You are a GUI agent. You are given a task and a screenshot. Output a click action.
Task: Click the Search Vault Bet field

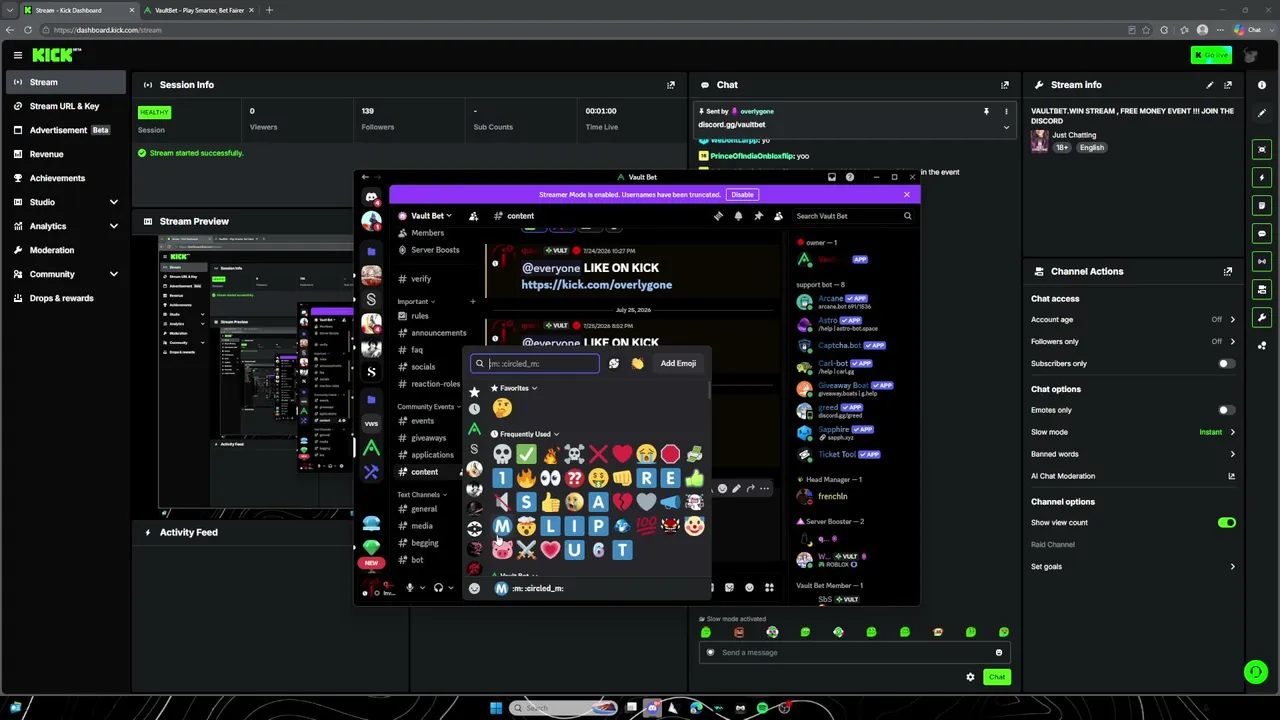(853, 216)
